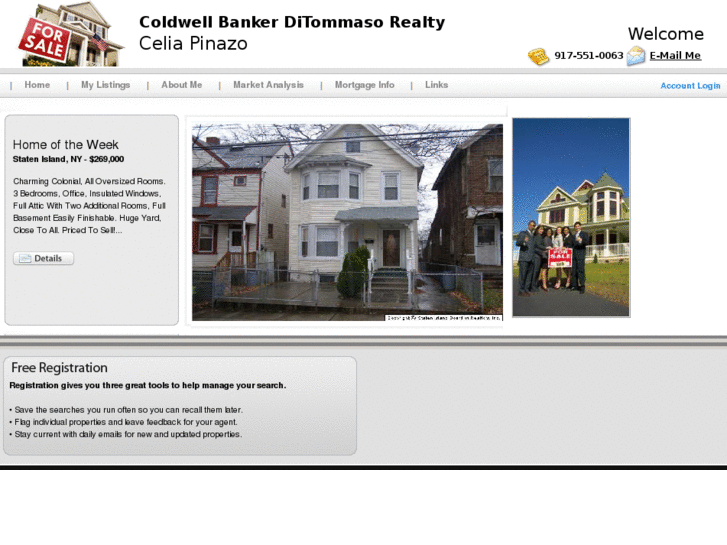Click the 'Flag individual properties' bullet
The height and width of the screenshot is (545, 727).
[123, 422]
